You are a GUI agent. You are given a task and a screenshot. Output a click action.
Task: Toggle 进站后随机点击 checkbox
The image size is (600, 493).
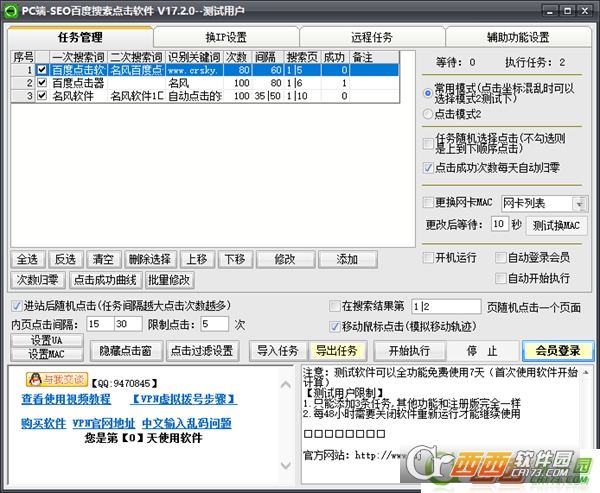coord(16,306)
